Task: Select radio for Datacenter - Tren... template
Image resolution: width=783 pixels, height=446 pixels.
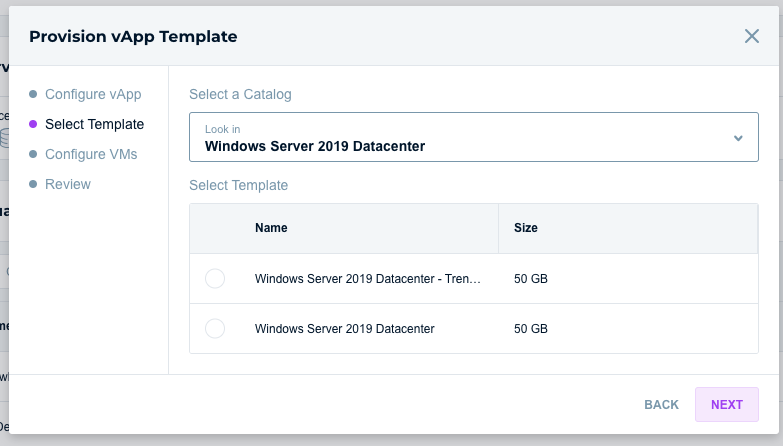Action: click(214, 279)
